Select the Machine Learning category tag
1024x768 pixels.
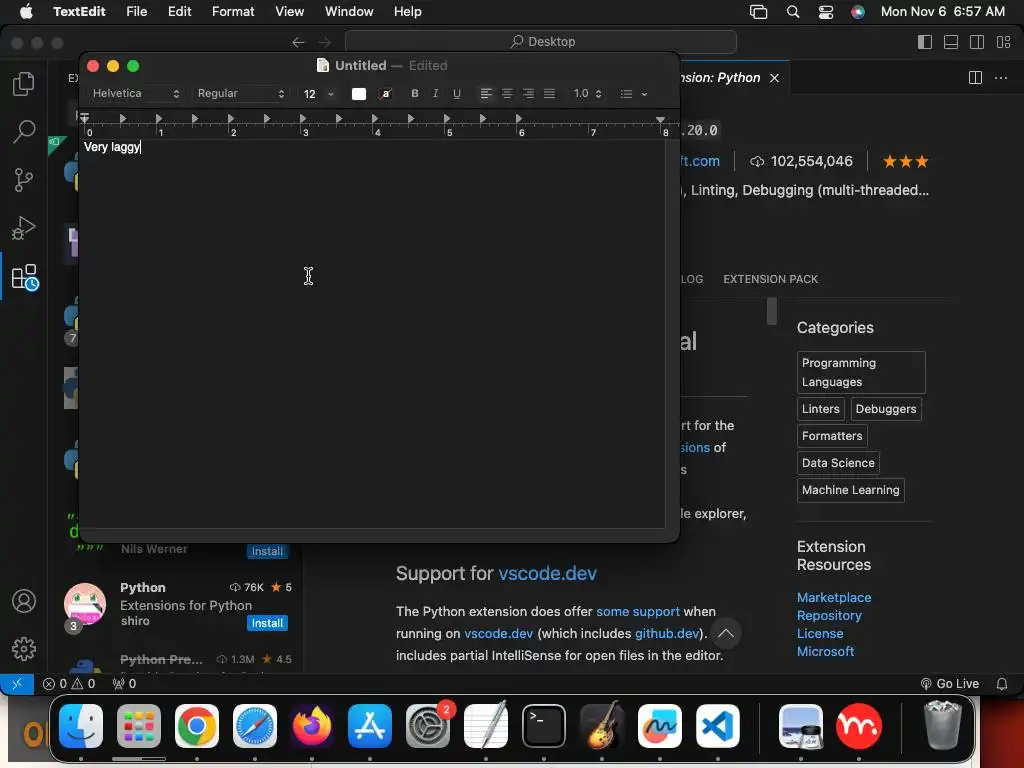pos(850,490)
